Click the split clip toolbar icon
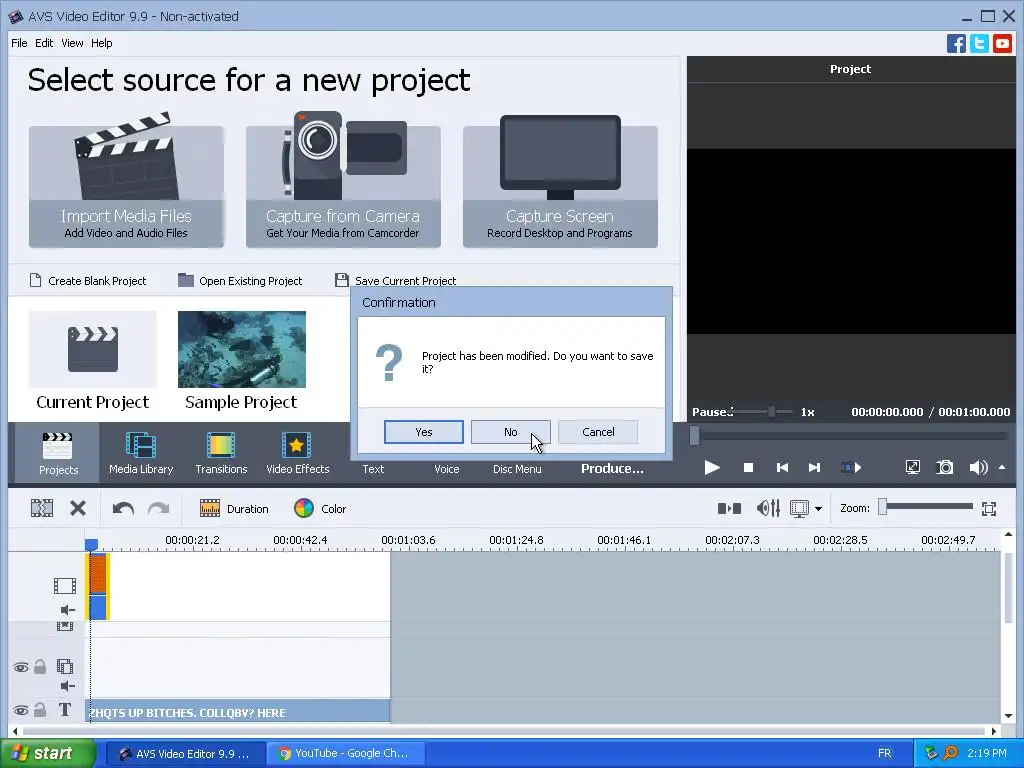 coord(42,508)
